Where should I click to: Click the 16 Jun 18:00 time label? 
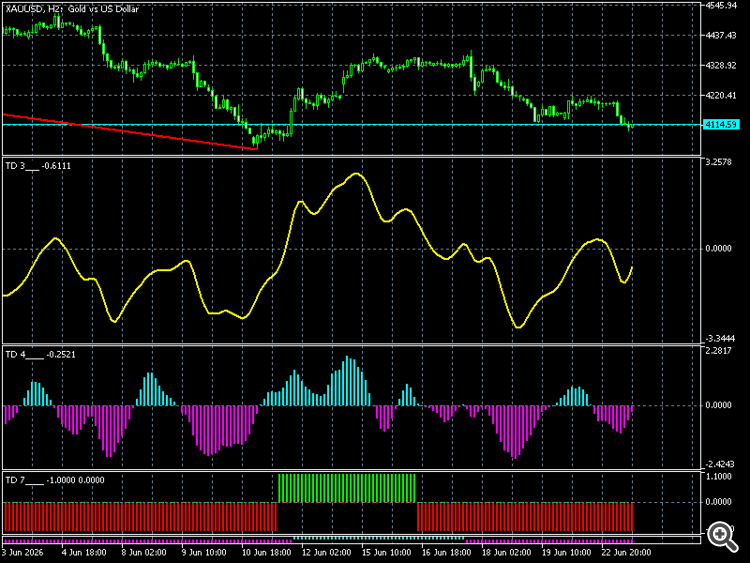tap(446, 552)
